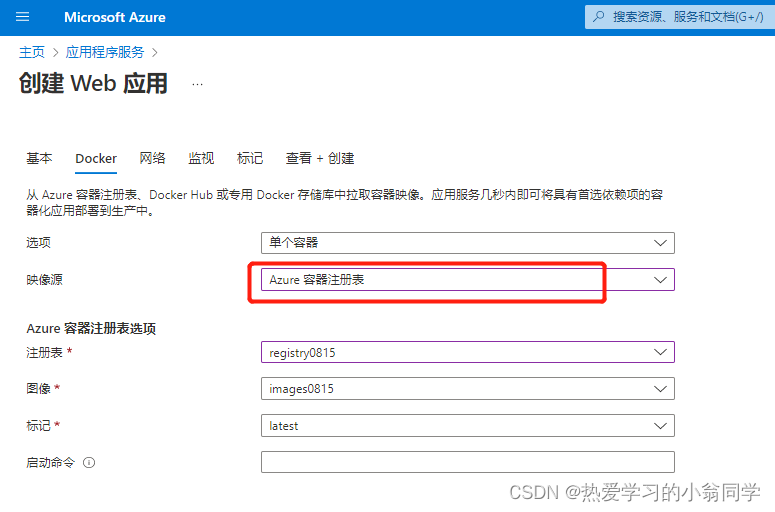Viewport: 775px width, 512px height.
Task: Expand the 选项 dropdown showing 单个容器
Action: [x=468, y=243]
